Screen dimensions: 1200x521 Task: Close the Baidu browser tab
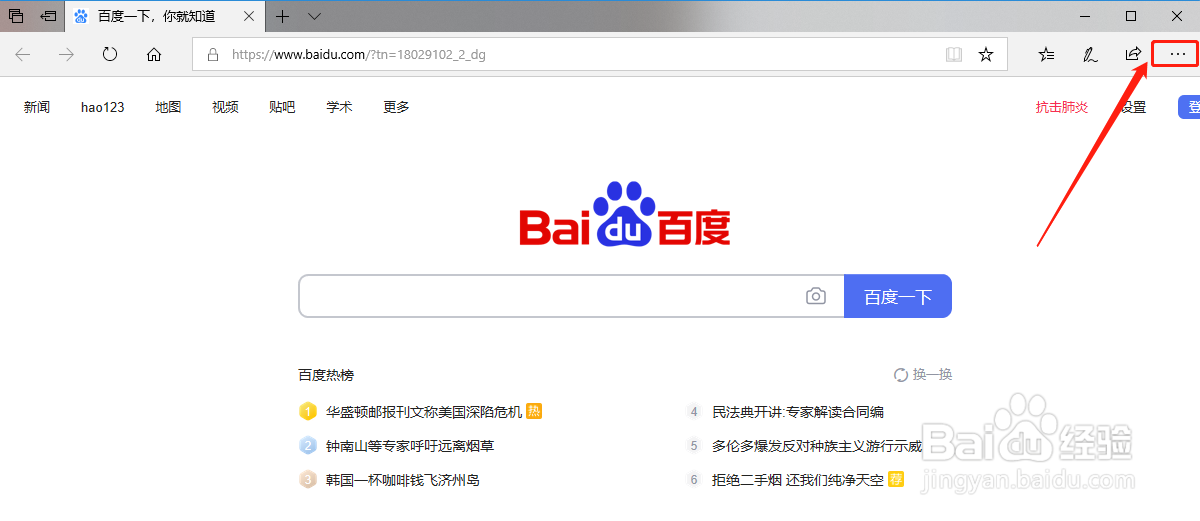click(x=249, y=16)
